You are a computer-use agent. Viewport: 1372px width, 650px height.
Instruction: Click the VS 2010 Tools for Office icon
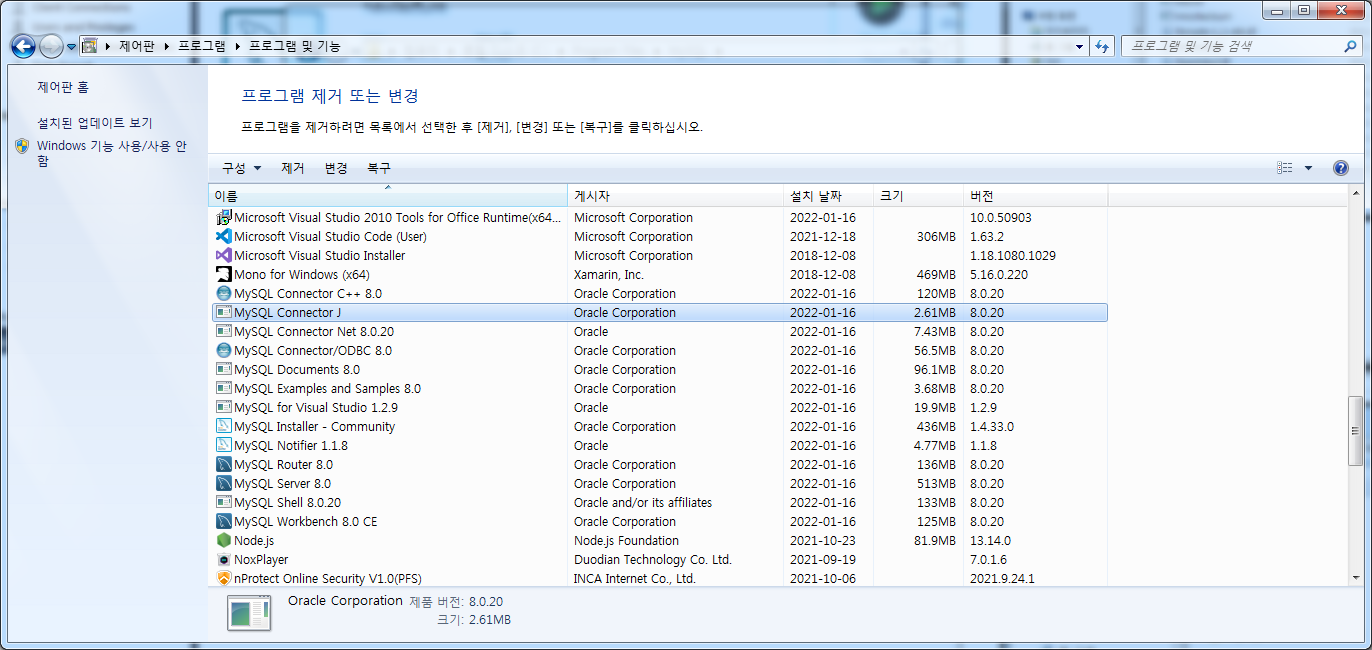point(224,218)
